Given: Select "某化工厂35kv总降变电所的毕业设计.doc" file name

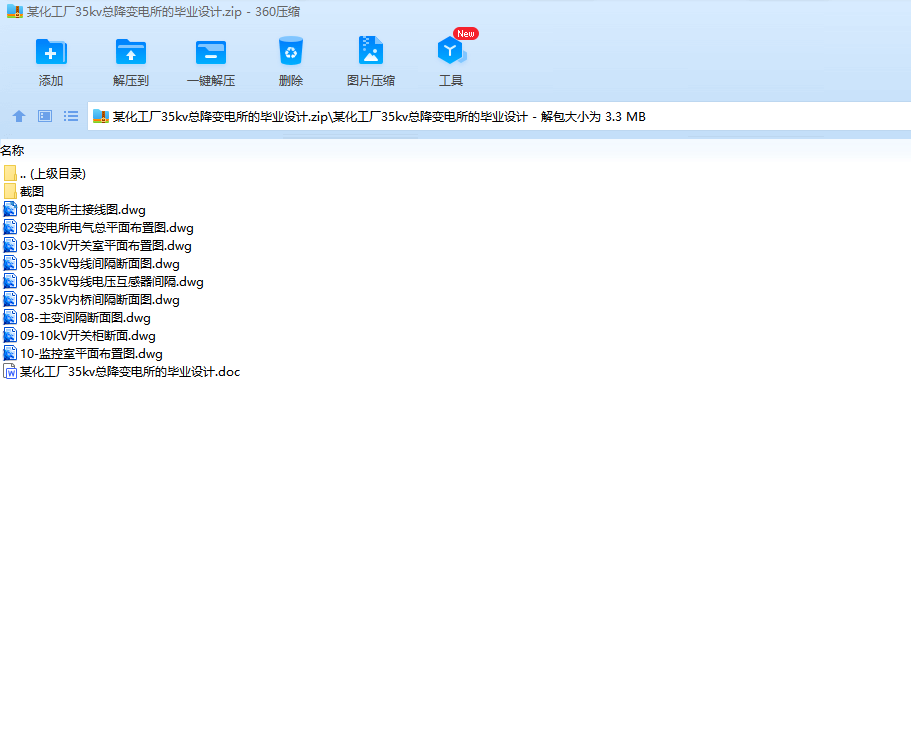Looking at the screenshot, I should 130,371.
